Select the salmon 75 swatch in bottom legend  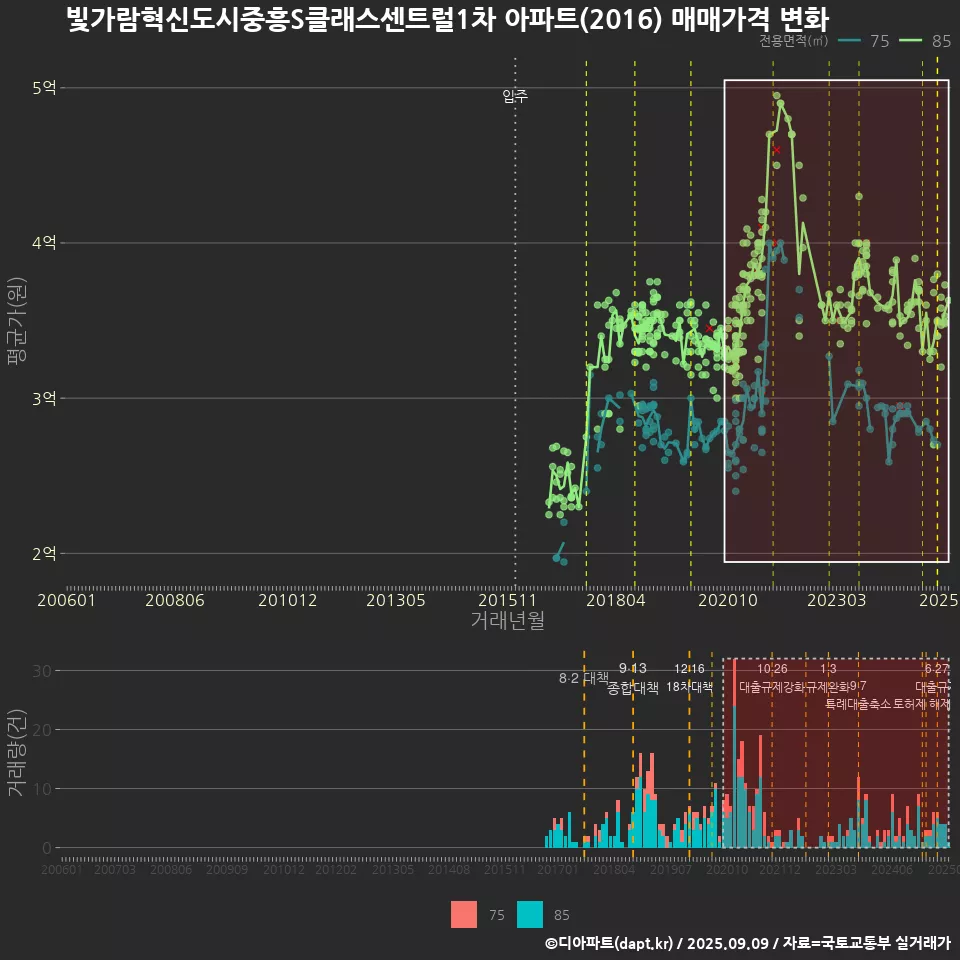[x=463, y=915]
